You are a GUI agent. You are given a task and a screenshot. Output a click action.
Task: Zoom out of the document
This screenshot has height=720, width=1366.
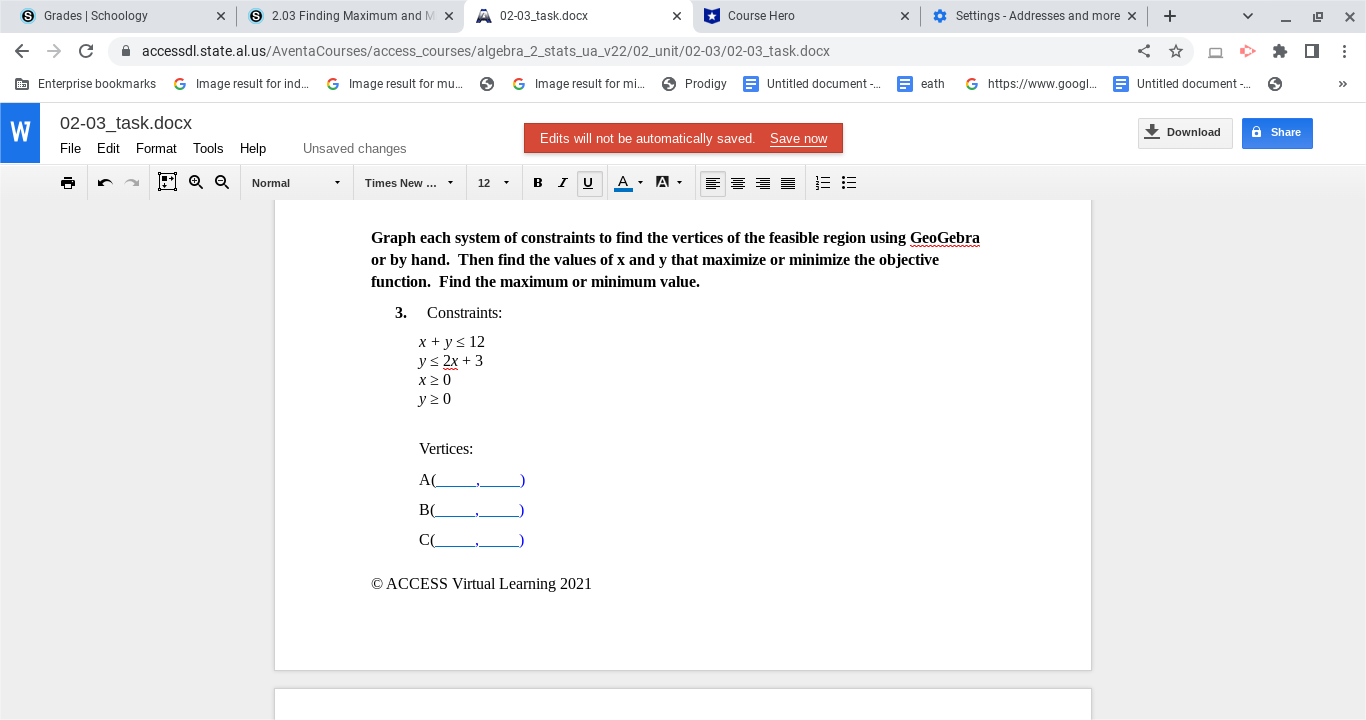(222, 182)
